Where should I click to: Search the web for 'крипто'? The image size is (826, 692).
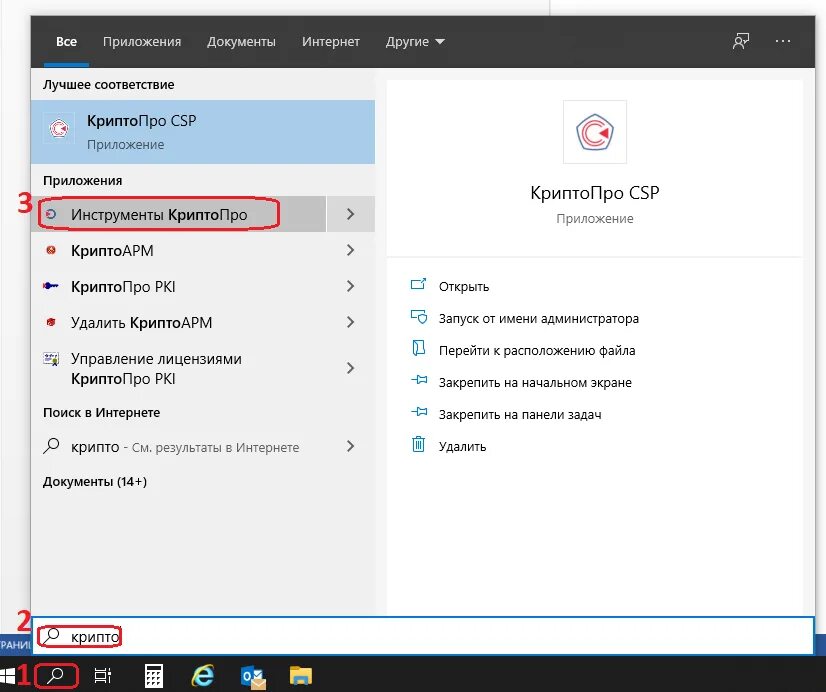pyautogui.click(x=179, y=447)
